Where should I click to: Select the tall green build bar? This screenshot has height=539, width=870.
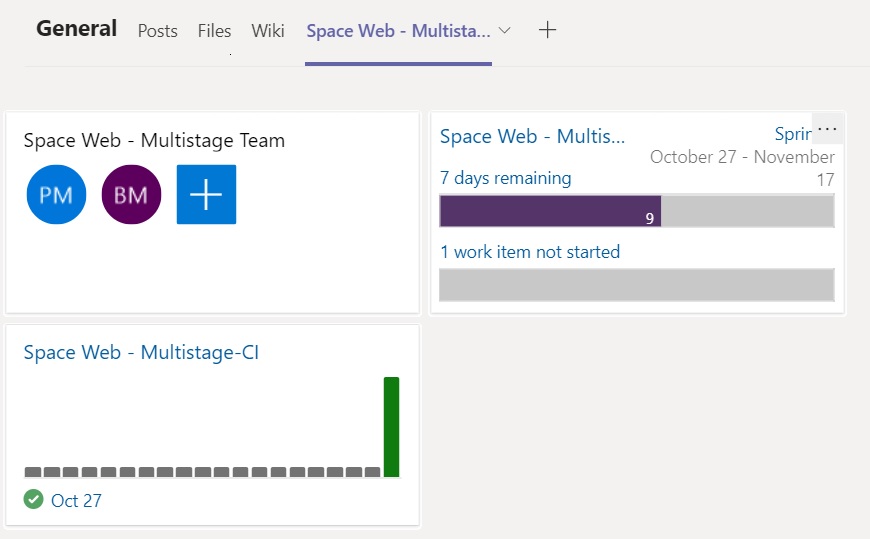[x=391, y=427]
